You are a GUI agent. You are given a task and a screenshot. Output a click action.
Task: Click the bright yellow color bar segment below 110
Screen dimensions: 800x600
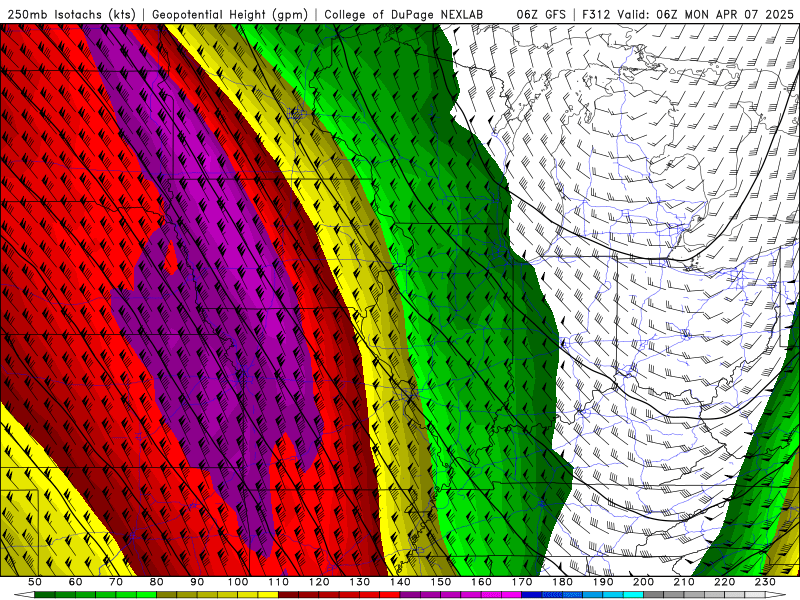point(268,595)
